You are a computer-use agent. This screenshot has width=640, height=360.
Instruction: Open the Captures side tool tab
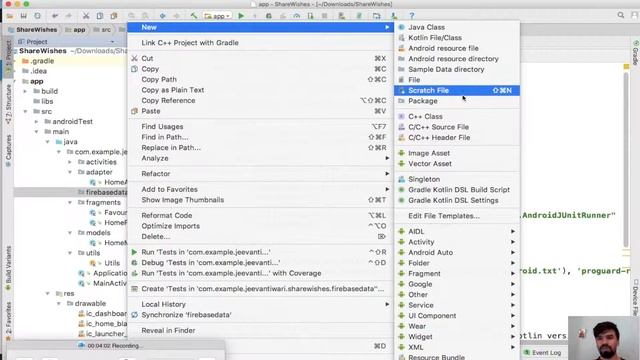pyautogui.click(x=8, y=150)
